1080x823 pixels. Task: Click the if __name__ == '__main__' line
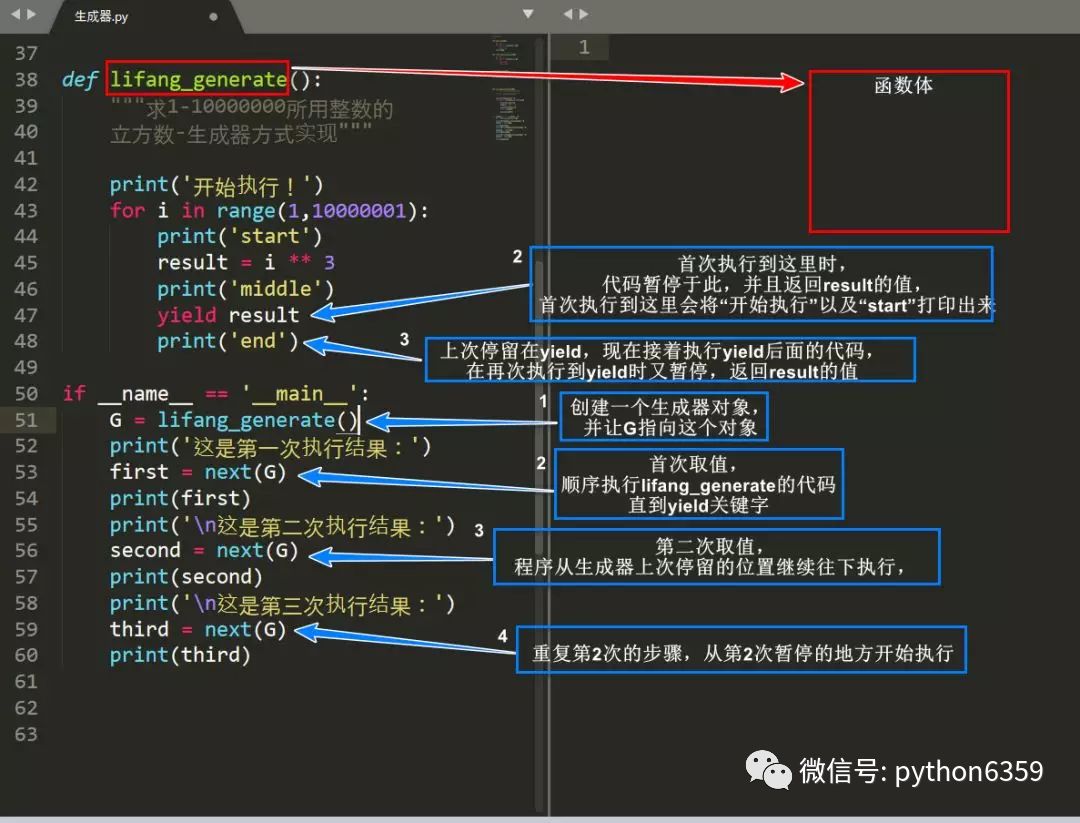pyautogui.click(x=216, y=393)
